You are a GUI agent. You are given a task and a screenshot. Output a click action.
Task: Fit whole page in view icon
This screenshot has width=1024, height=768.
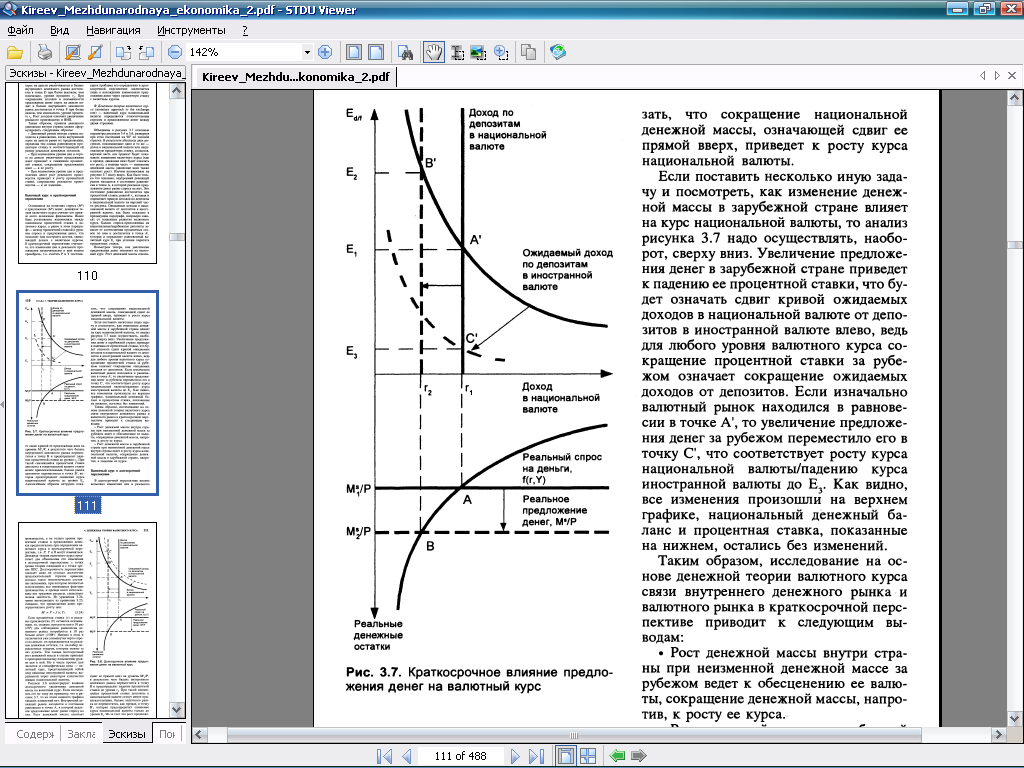[x=353, y=52]
